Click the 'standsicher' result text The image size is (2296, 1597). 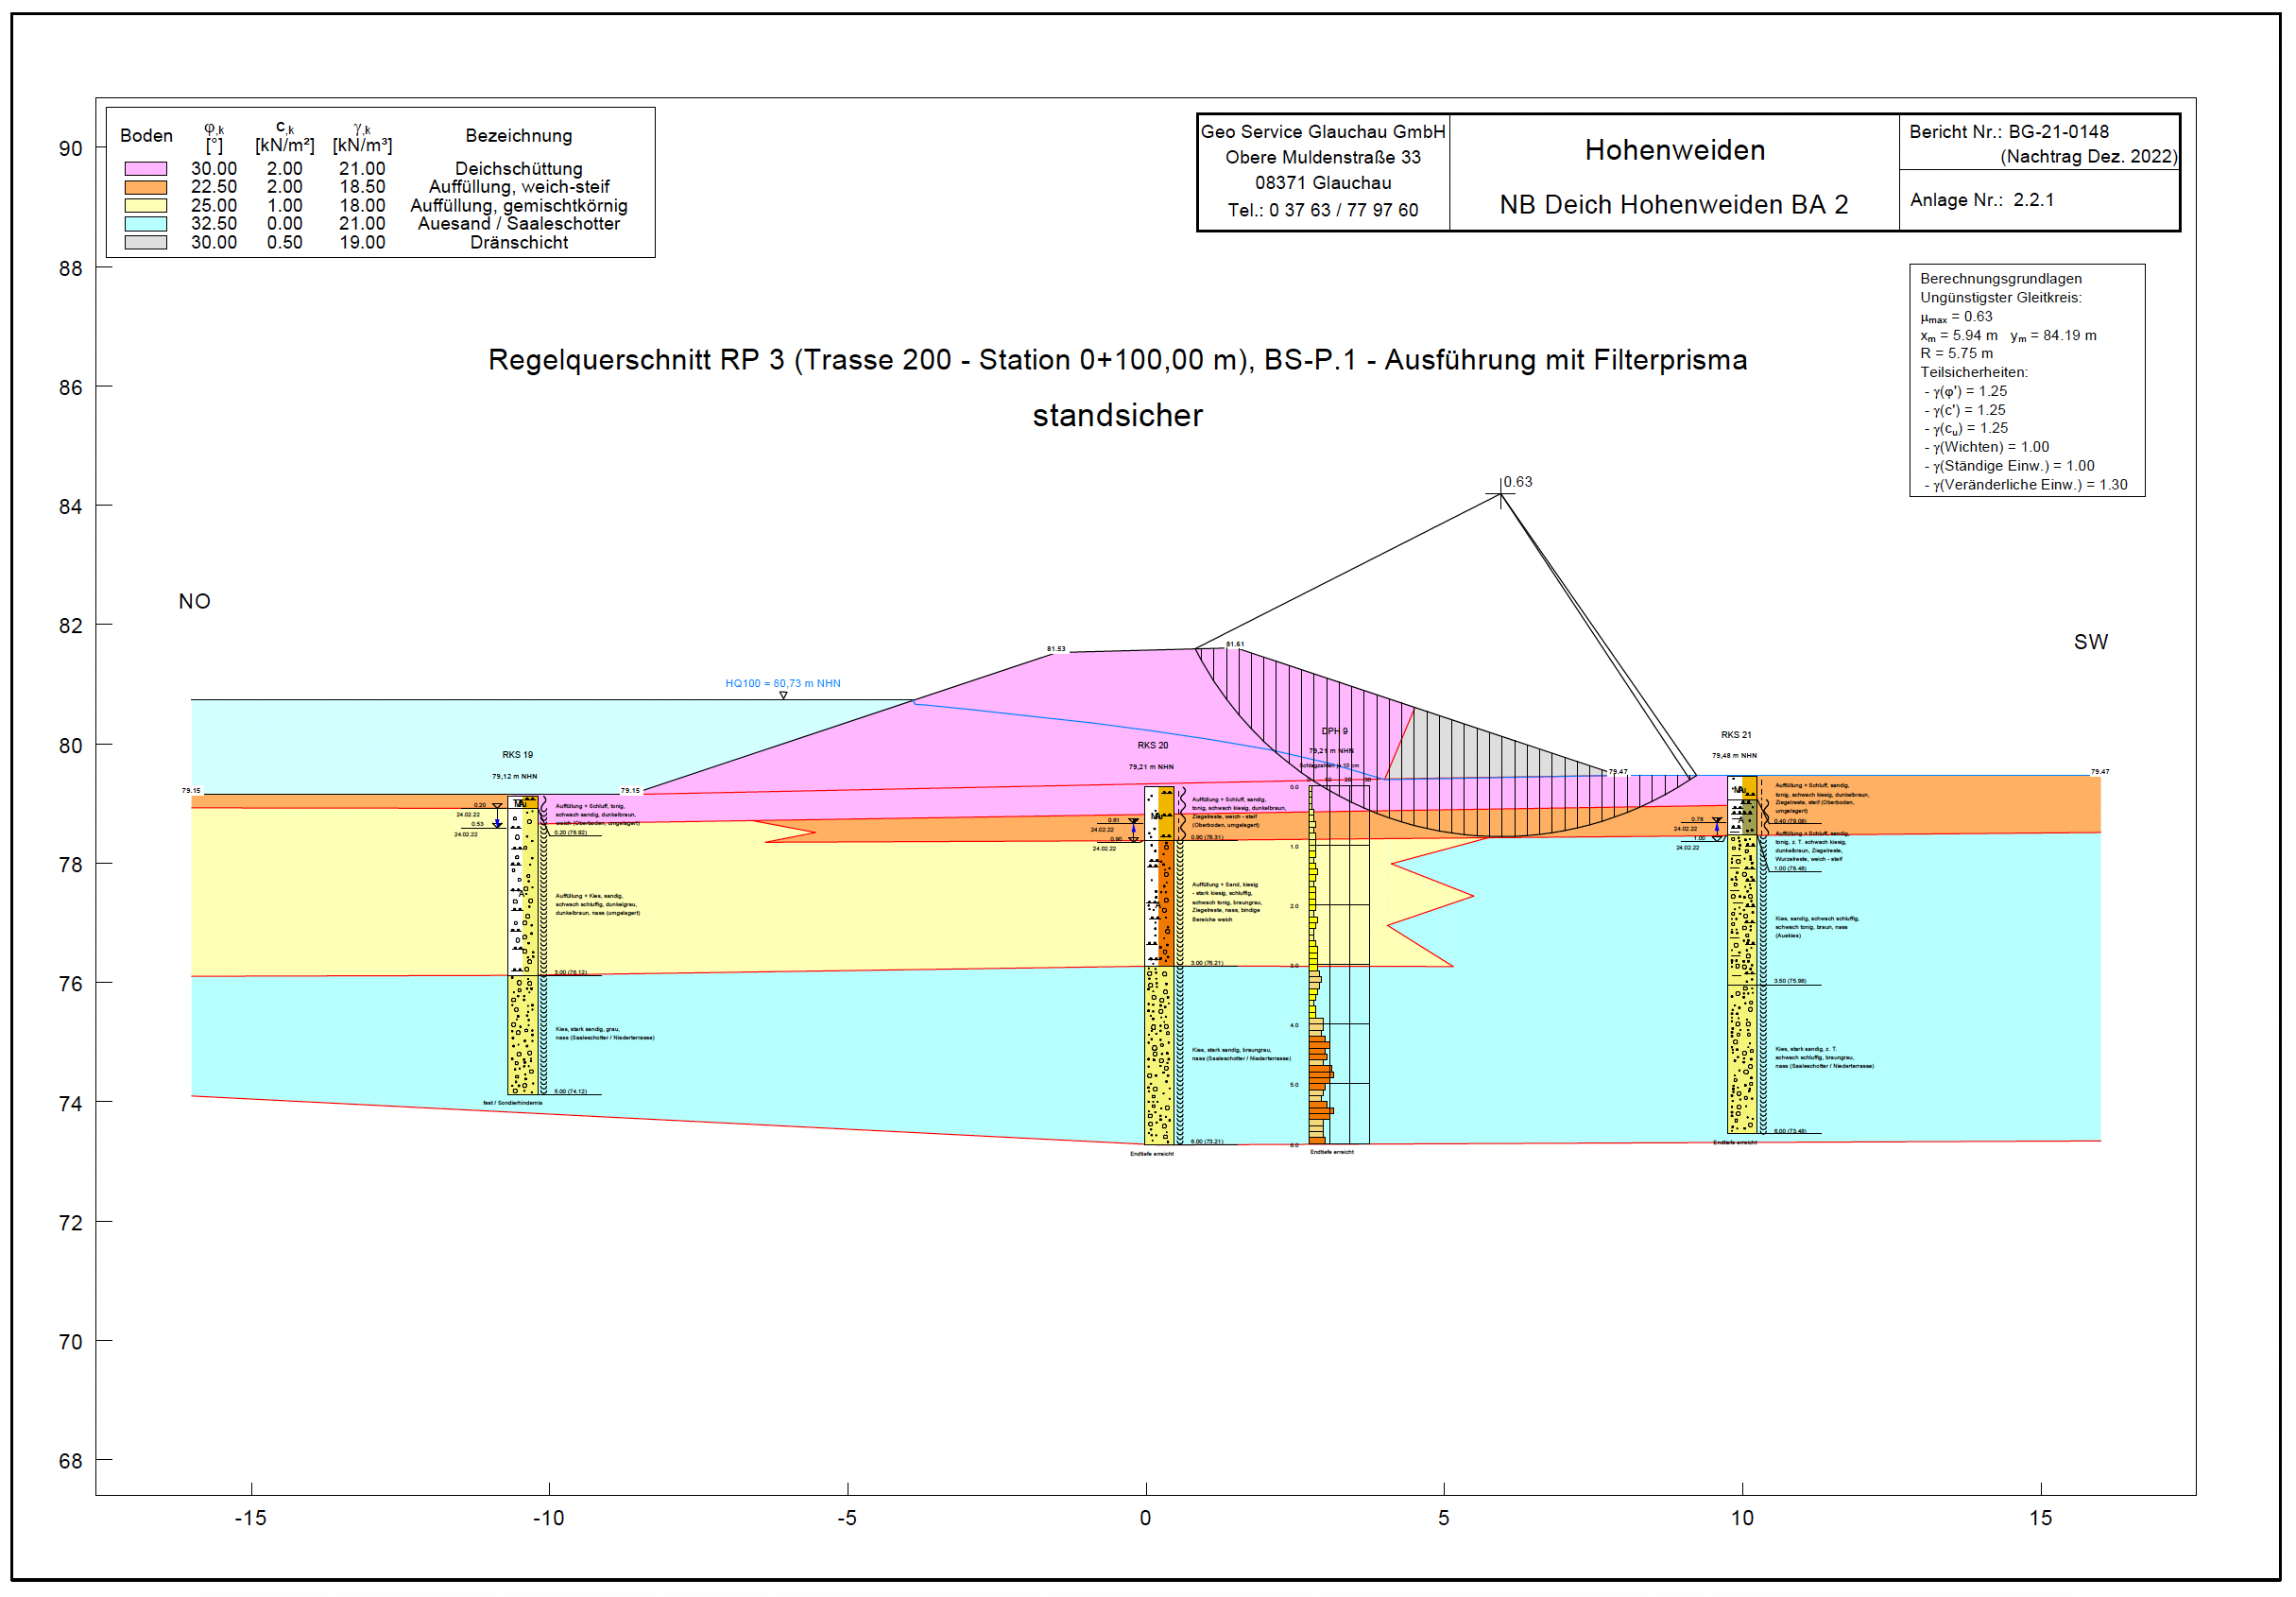pos(1117,415)
